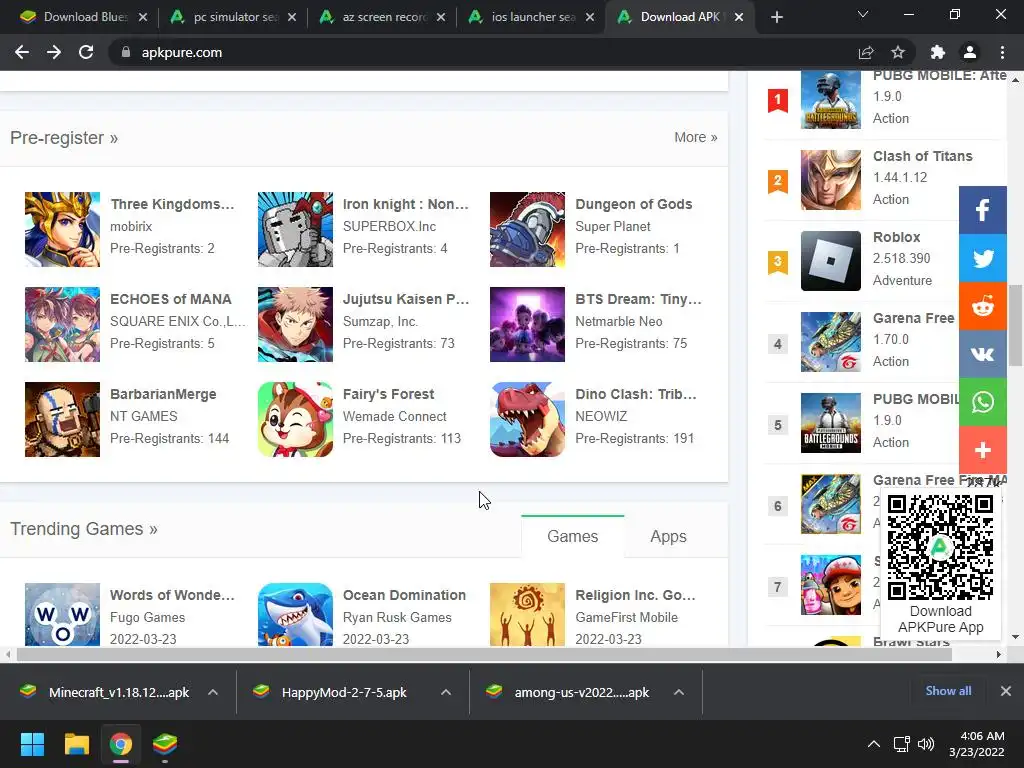The width and height of the screenshot is (1024, 768).
Task: Click the APKPure QR code
Action: 940,547
